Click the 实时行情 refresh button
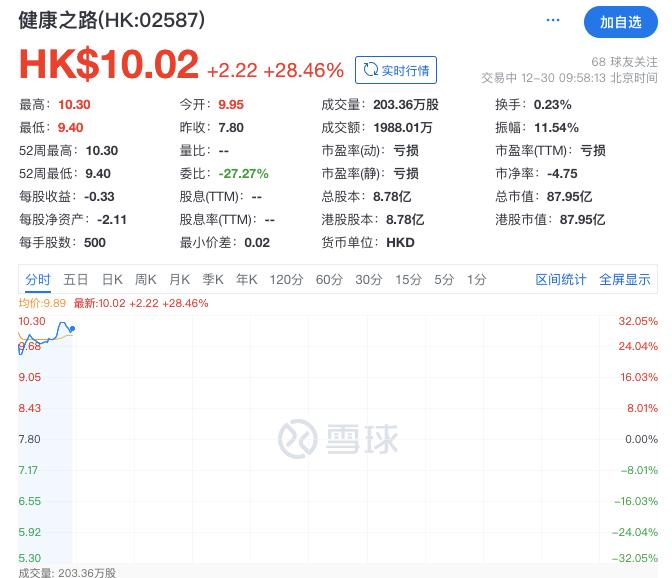672x578 pixels. click(x=397, y=70)
